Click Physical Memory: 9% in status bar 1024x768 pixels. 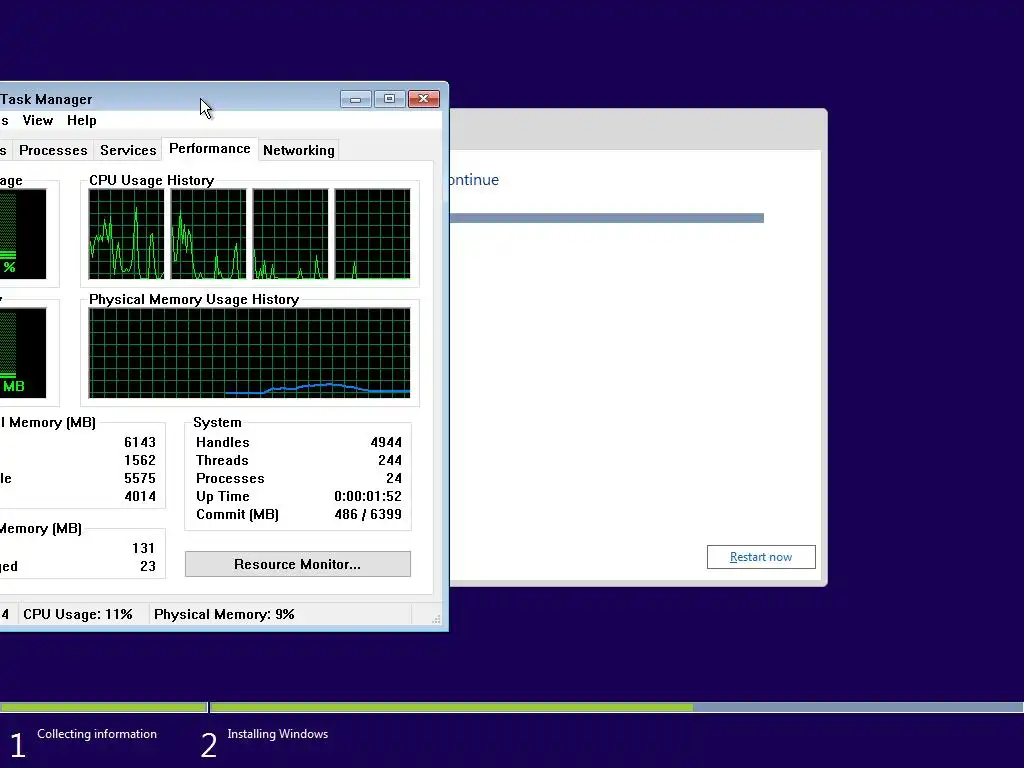224,615
